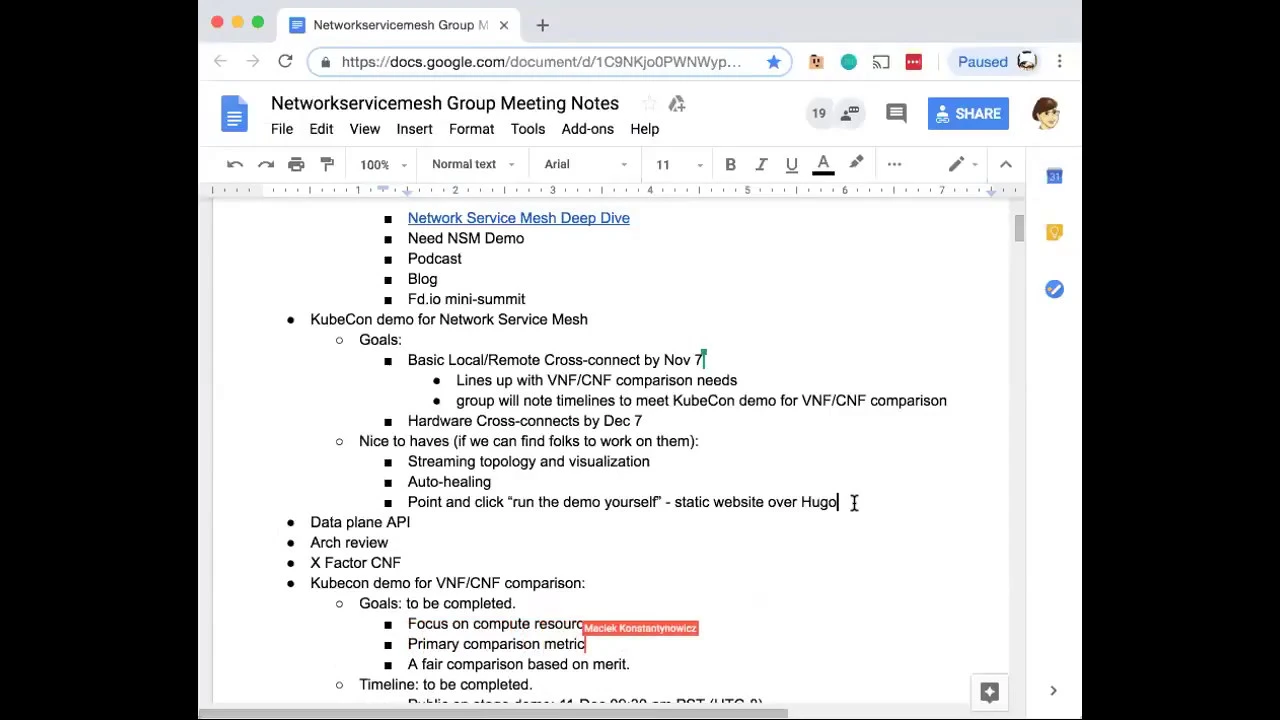Click the blue SHARE button
The image size is (1280, 720).
point(968,114)
